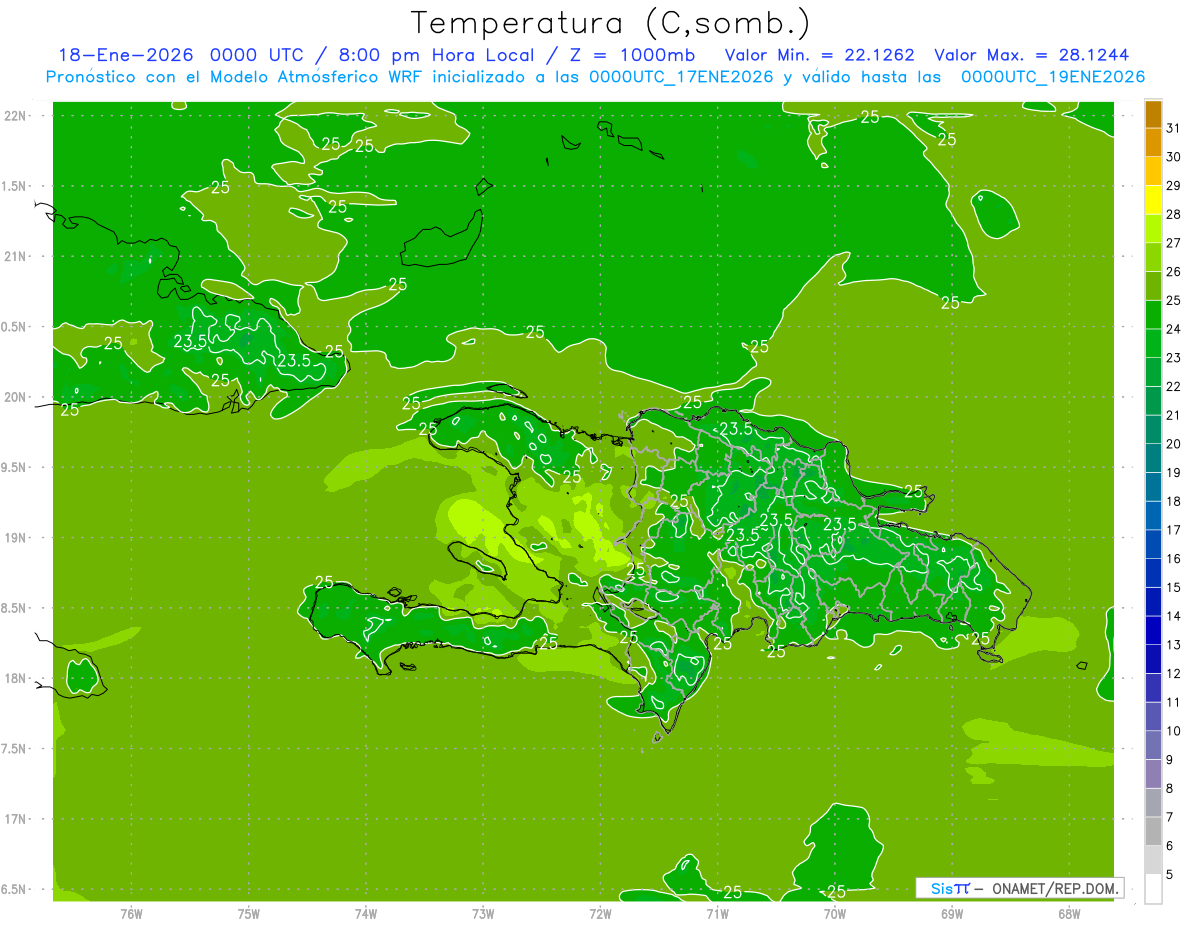Click the "19N" latitude axis label
Image resolution: width=1200 pixels, height=927 pixels.
[16, 538]
